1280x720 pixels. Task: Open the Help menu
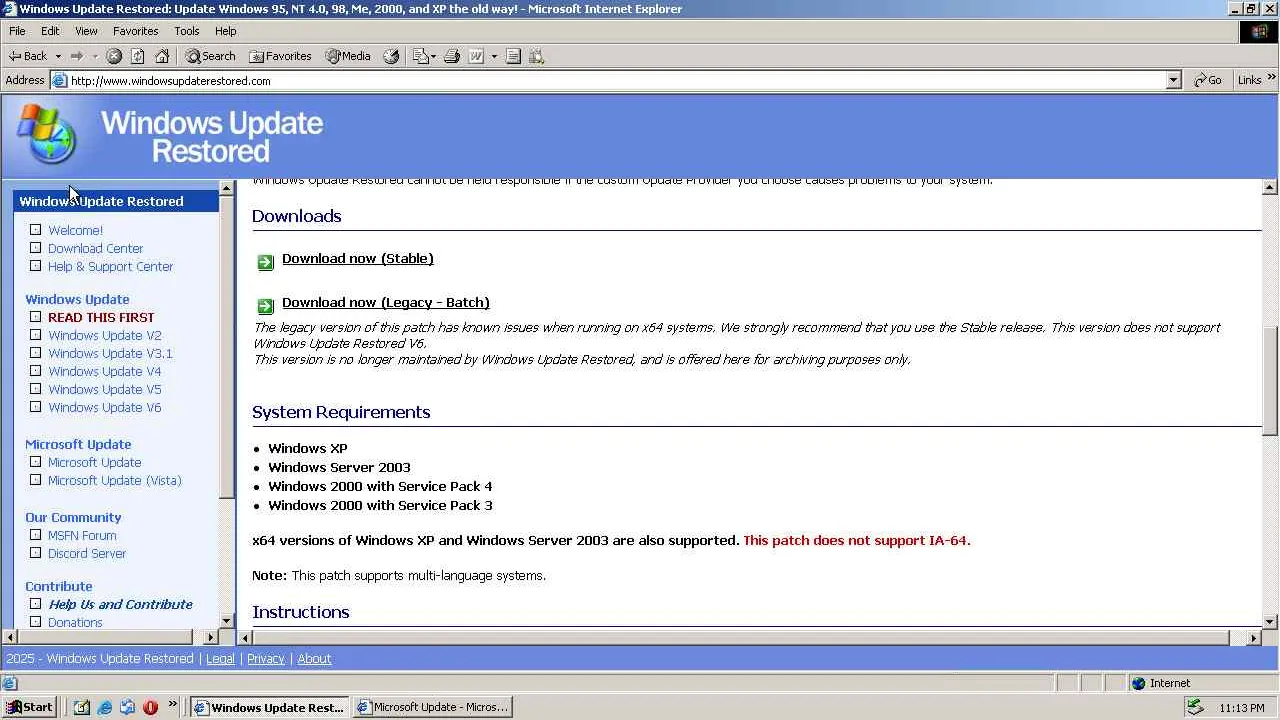[225, 31]
